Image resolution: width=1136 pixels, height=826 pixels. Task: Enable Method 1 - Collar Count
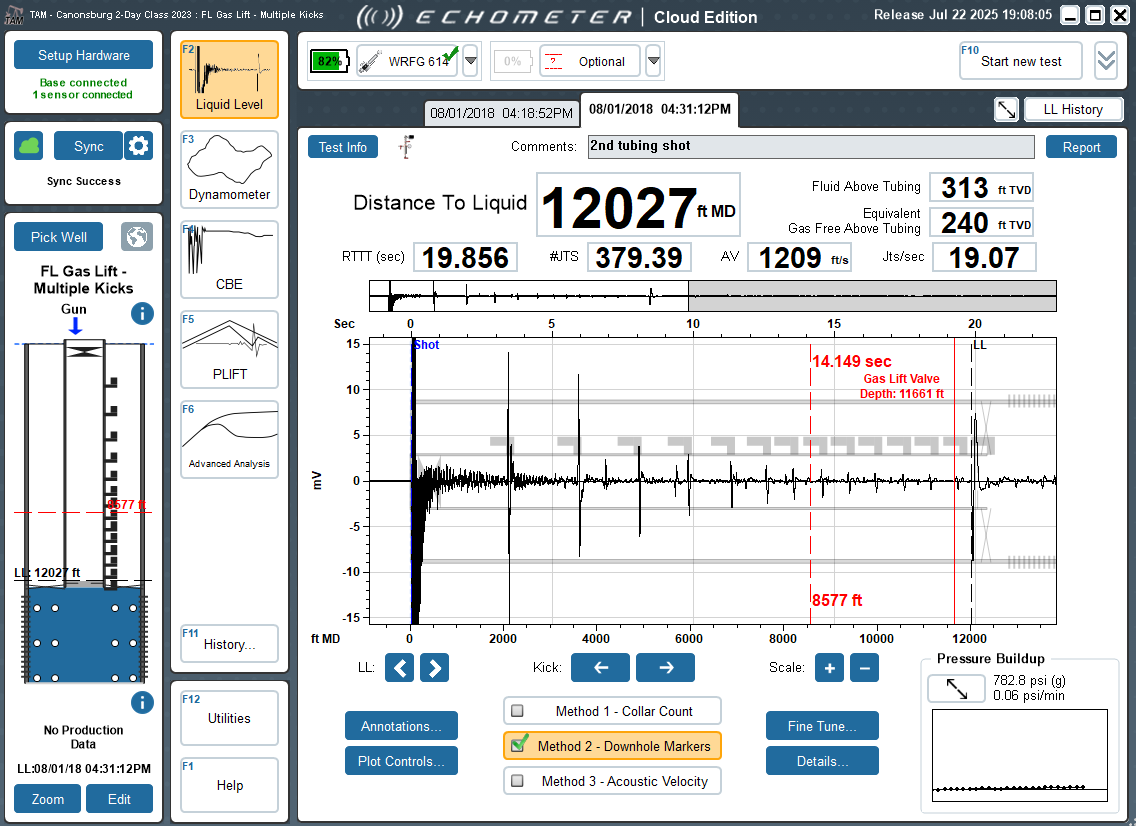coord(611,711)
